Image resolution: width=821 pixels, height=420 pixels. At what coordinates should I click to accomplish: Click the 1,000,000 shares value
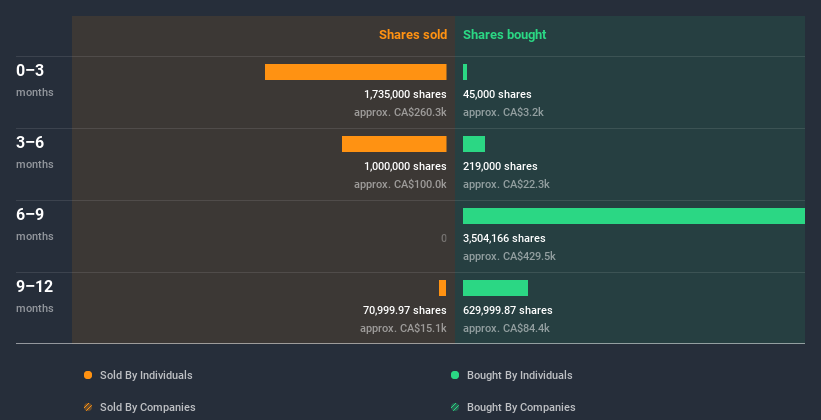click(405, 166)
